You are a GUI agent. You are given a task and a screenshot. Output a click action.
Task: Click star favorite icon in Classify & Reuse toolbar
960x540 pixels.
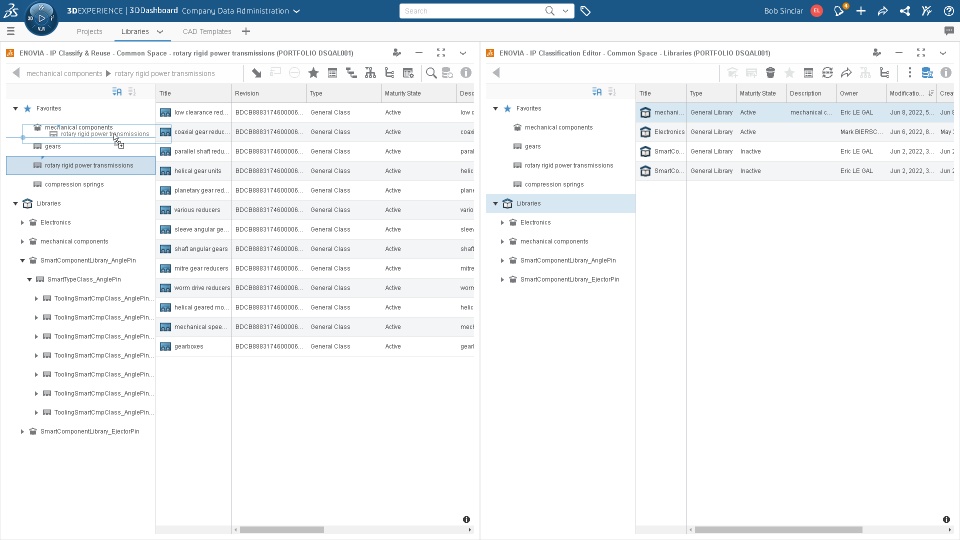point(313,73)
